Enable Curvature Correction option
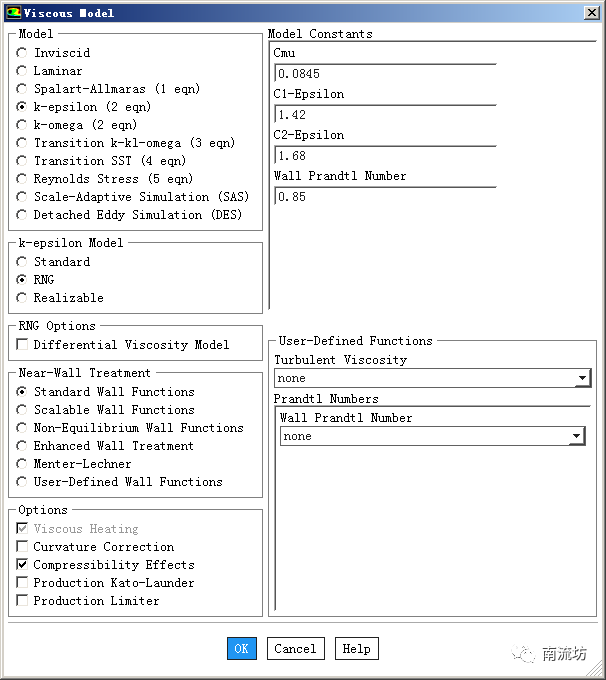606x680 pixels. [23, 547]
